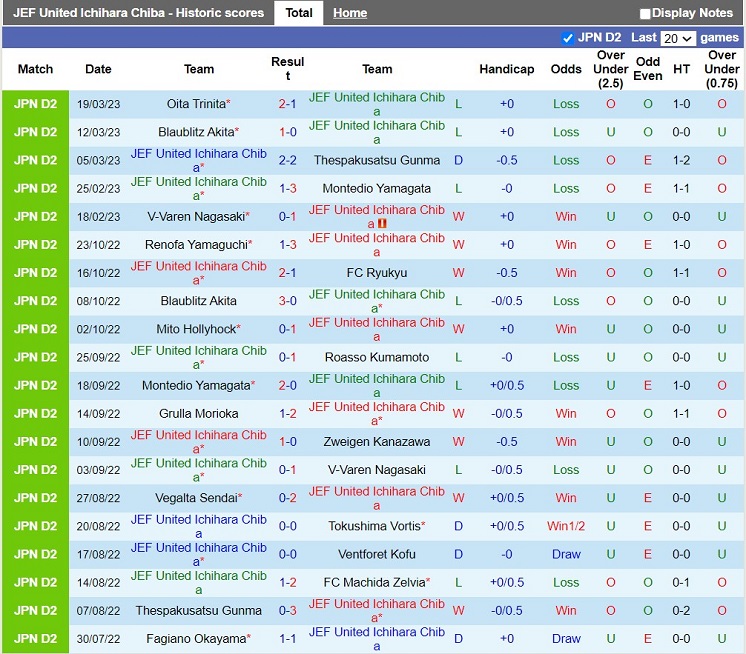Click the Draw odds result on 17/08/22
This screenshot has height=654, width=746.
(x=566, y=554)
